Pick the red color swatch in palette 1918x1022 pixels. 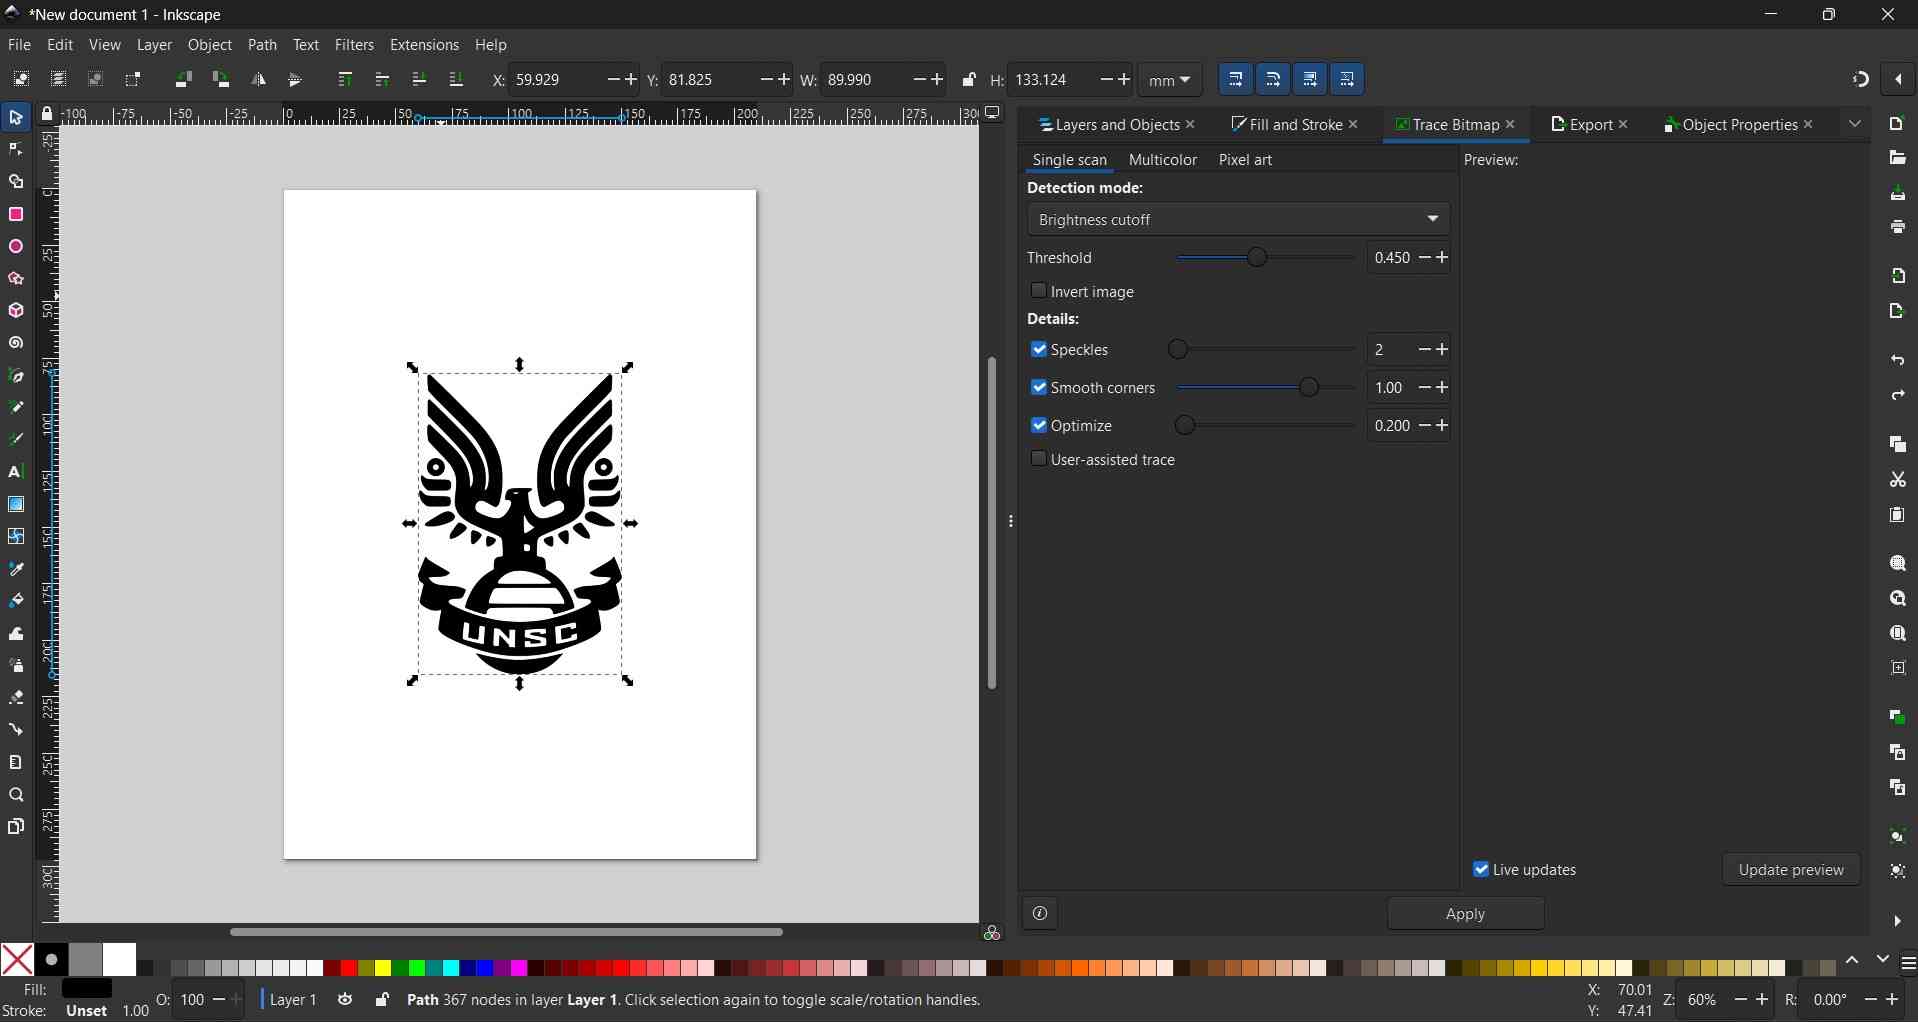(348, 968)
